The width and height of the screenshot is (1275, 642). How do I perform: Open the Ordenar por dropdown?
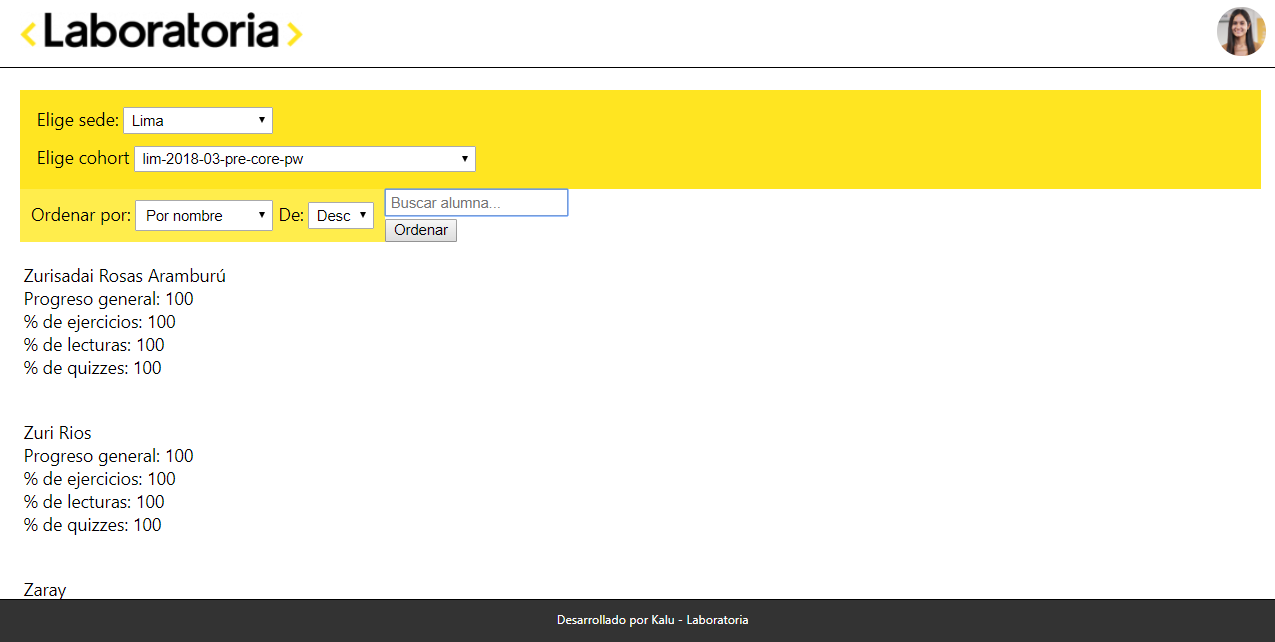point(204,216)
